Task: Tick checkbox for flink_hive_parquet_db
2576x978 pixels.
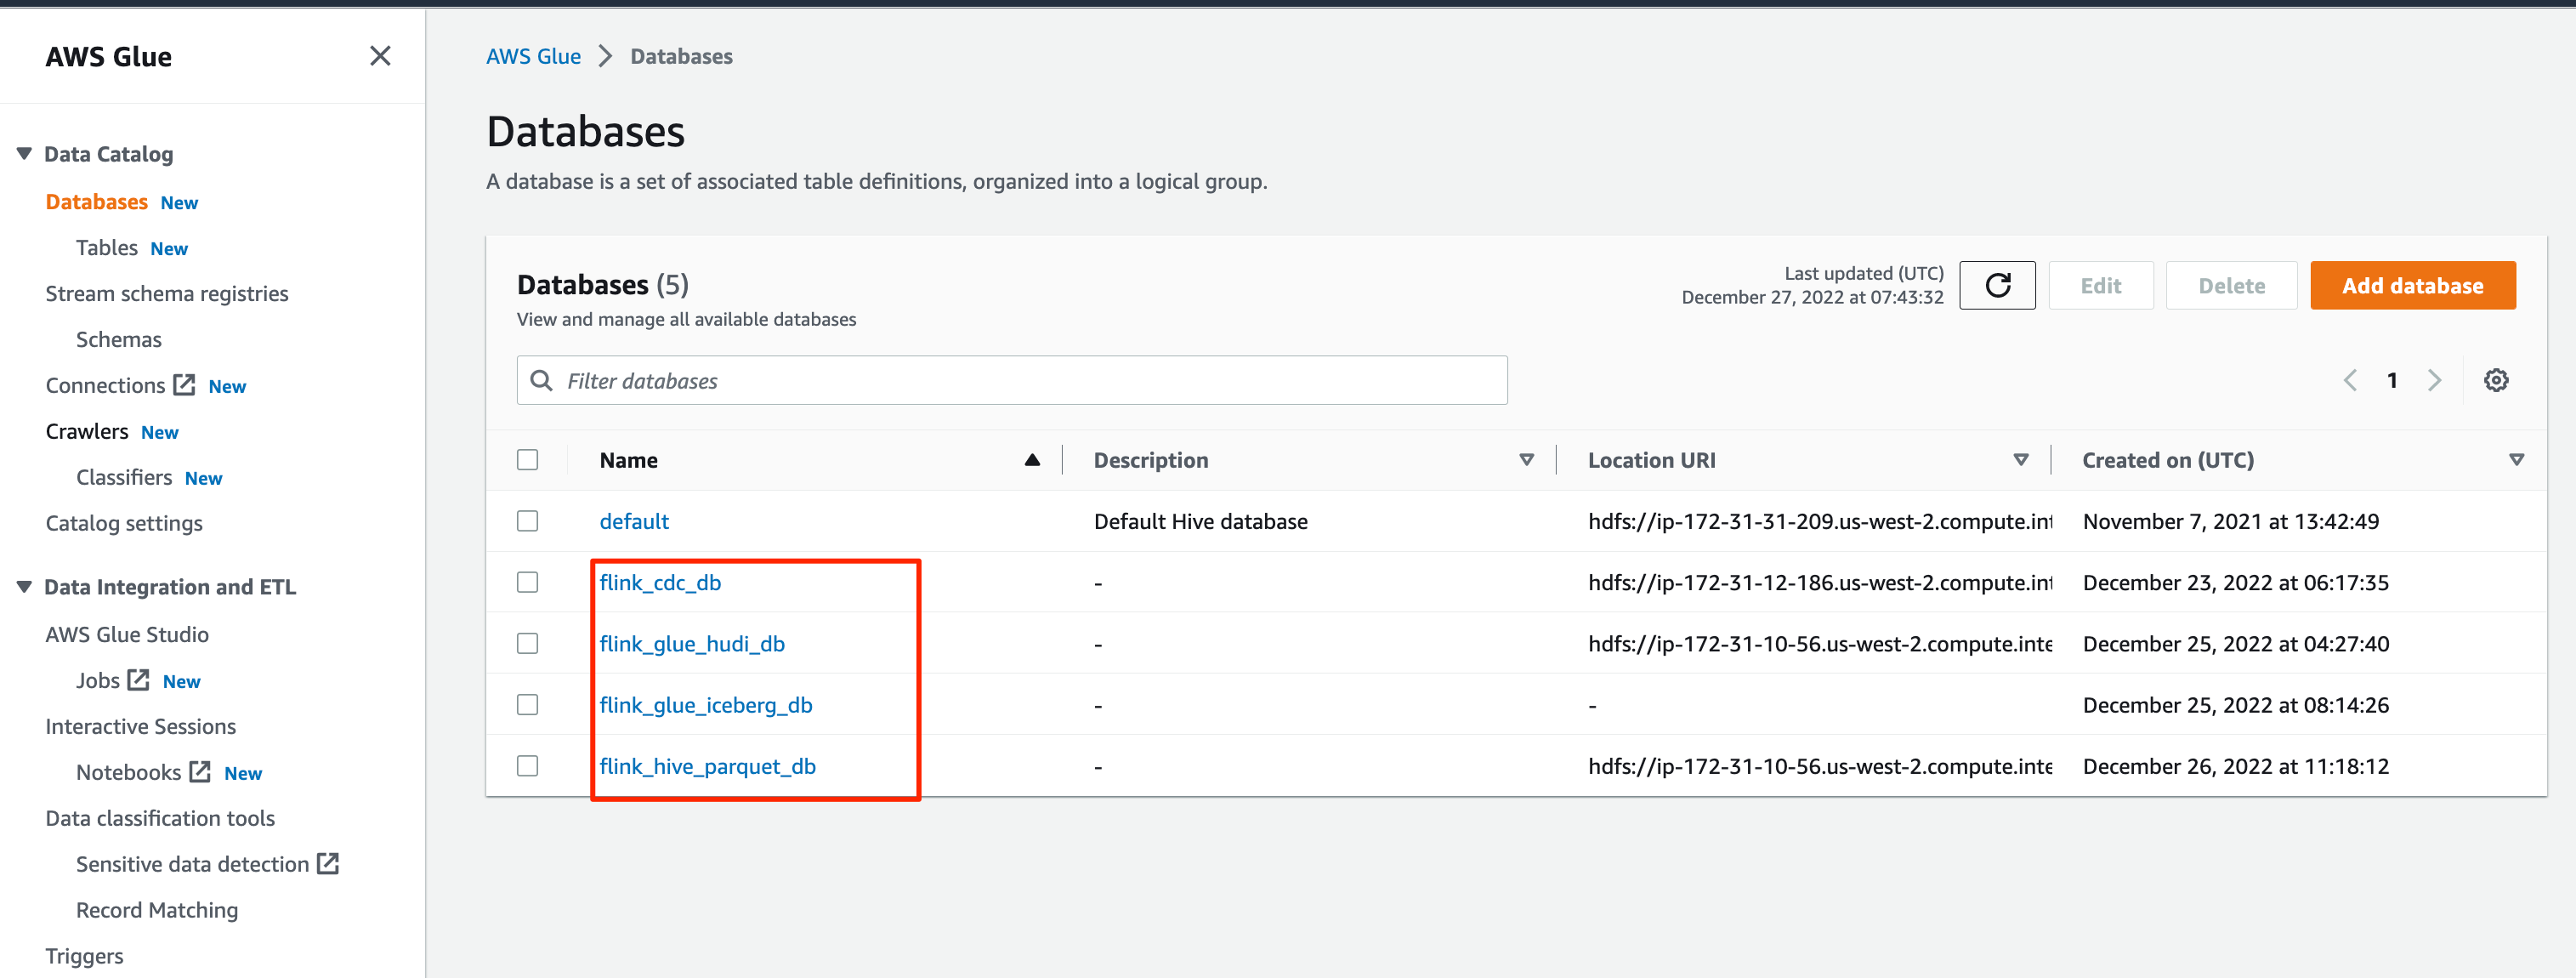Action: [527, 766]
